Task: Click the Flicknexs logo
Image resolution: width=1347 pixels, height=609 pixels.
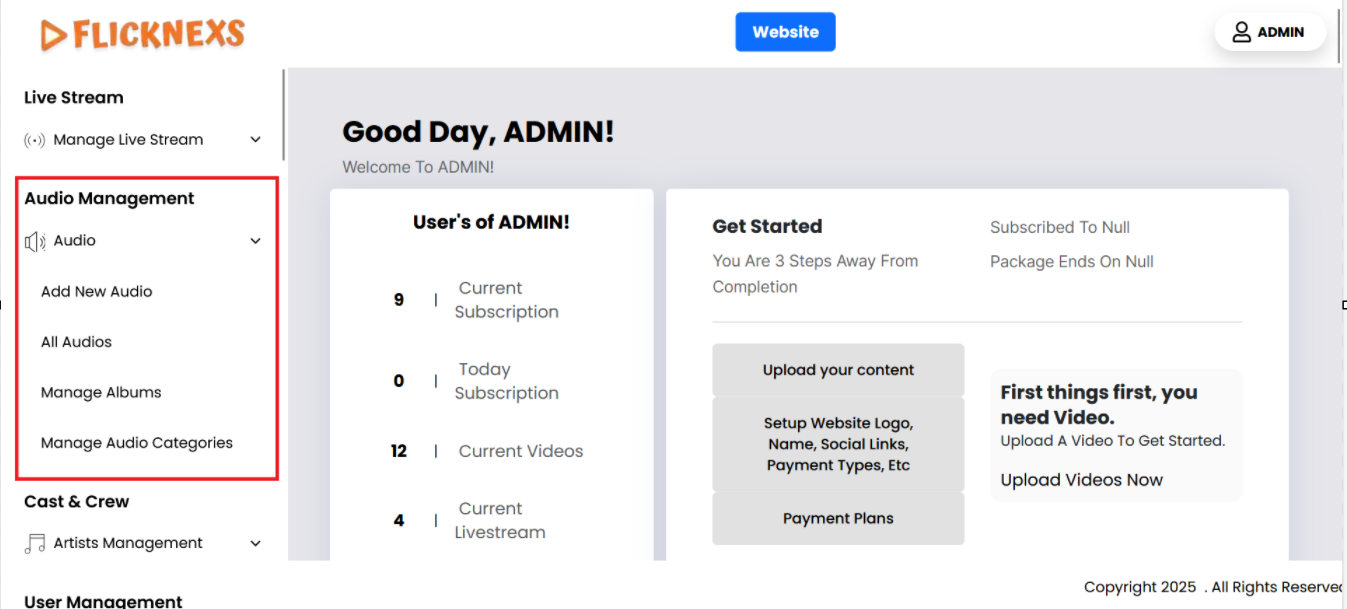Action: [143, 34]
